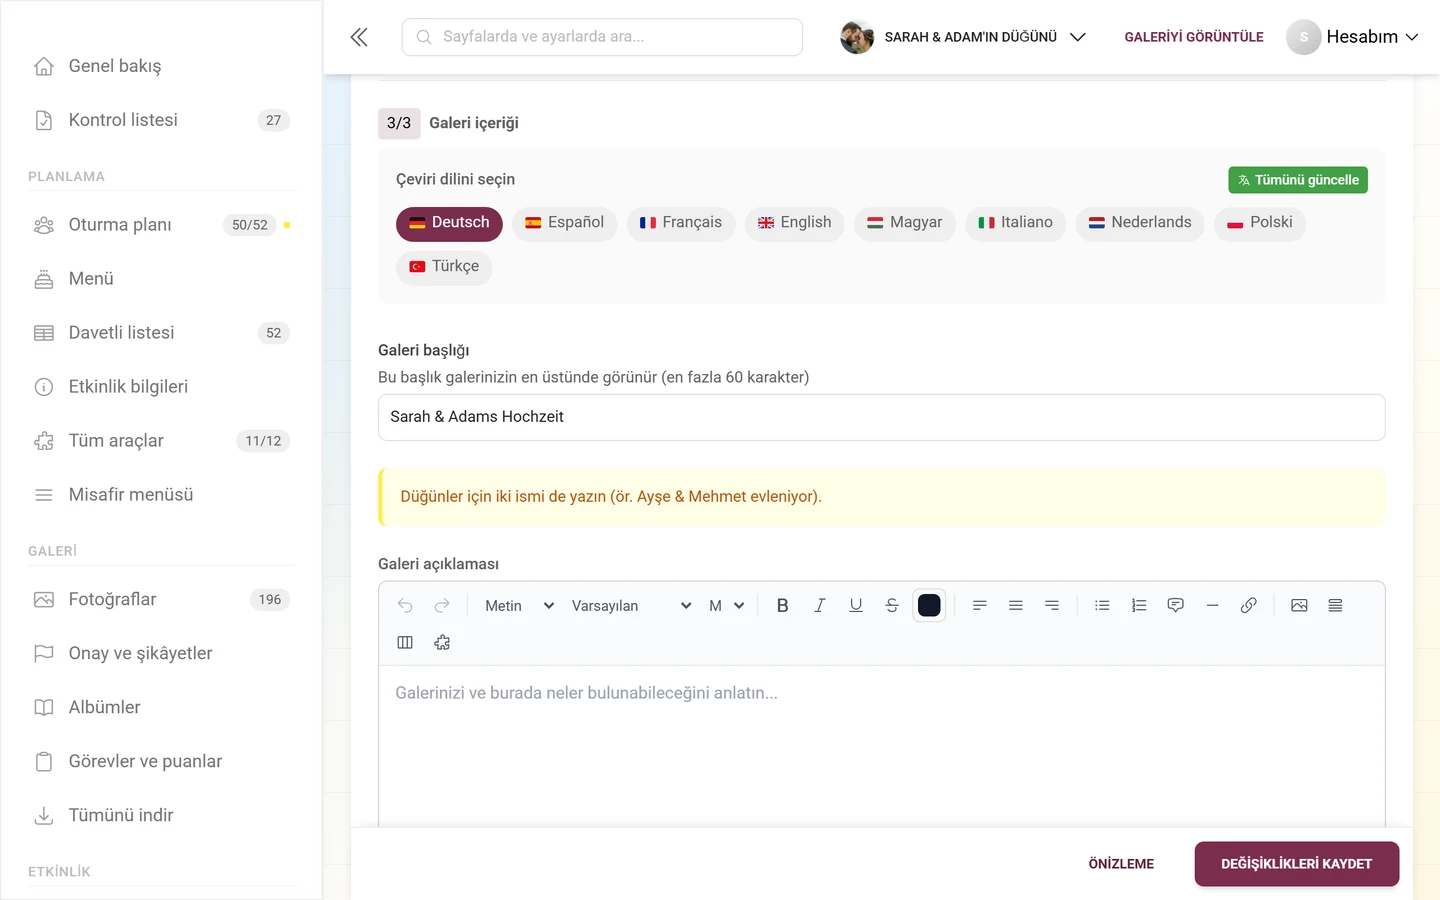Screen dimensions: 1440x900
Task: Click the strikethrough toolbar icon
Action: point(892,605)
